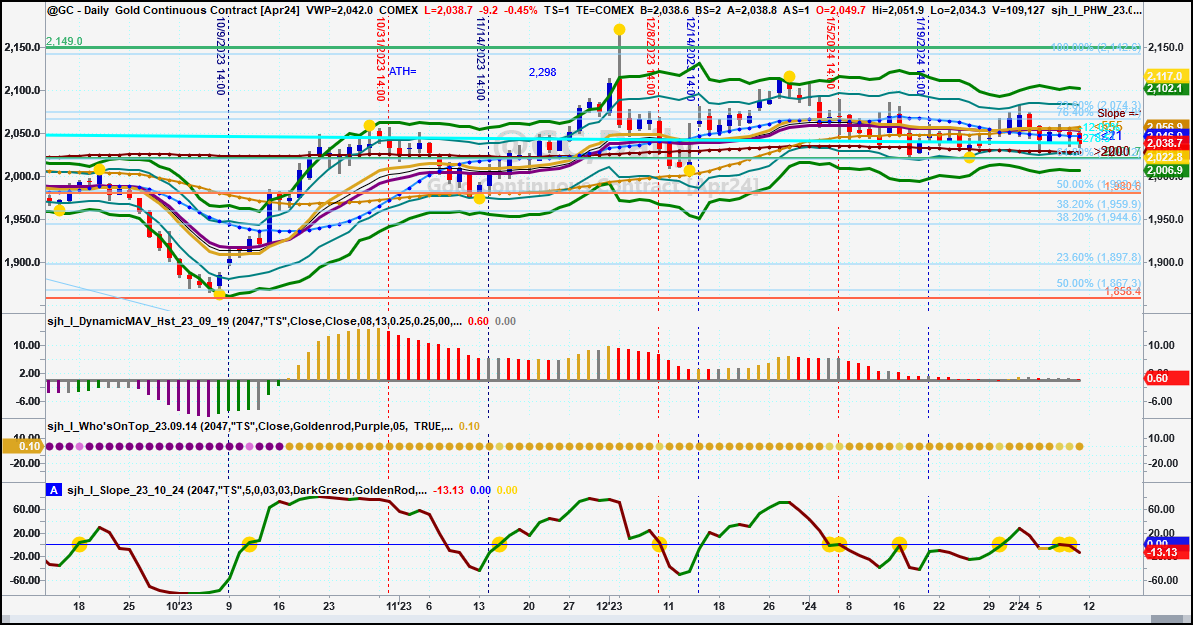This screenshot has width=1193, height=625.
Task: Click the Lo=2,034.3 value in the header
Action: click(959, 11)
